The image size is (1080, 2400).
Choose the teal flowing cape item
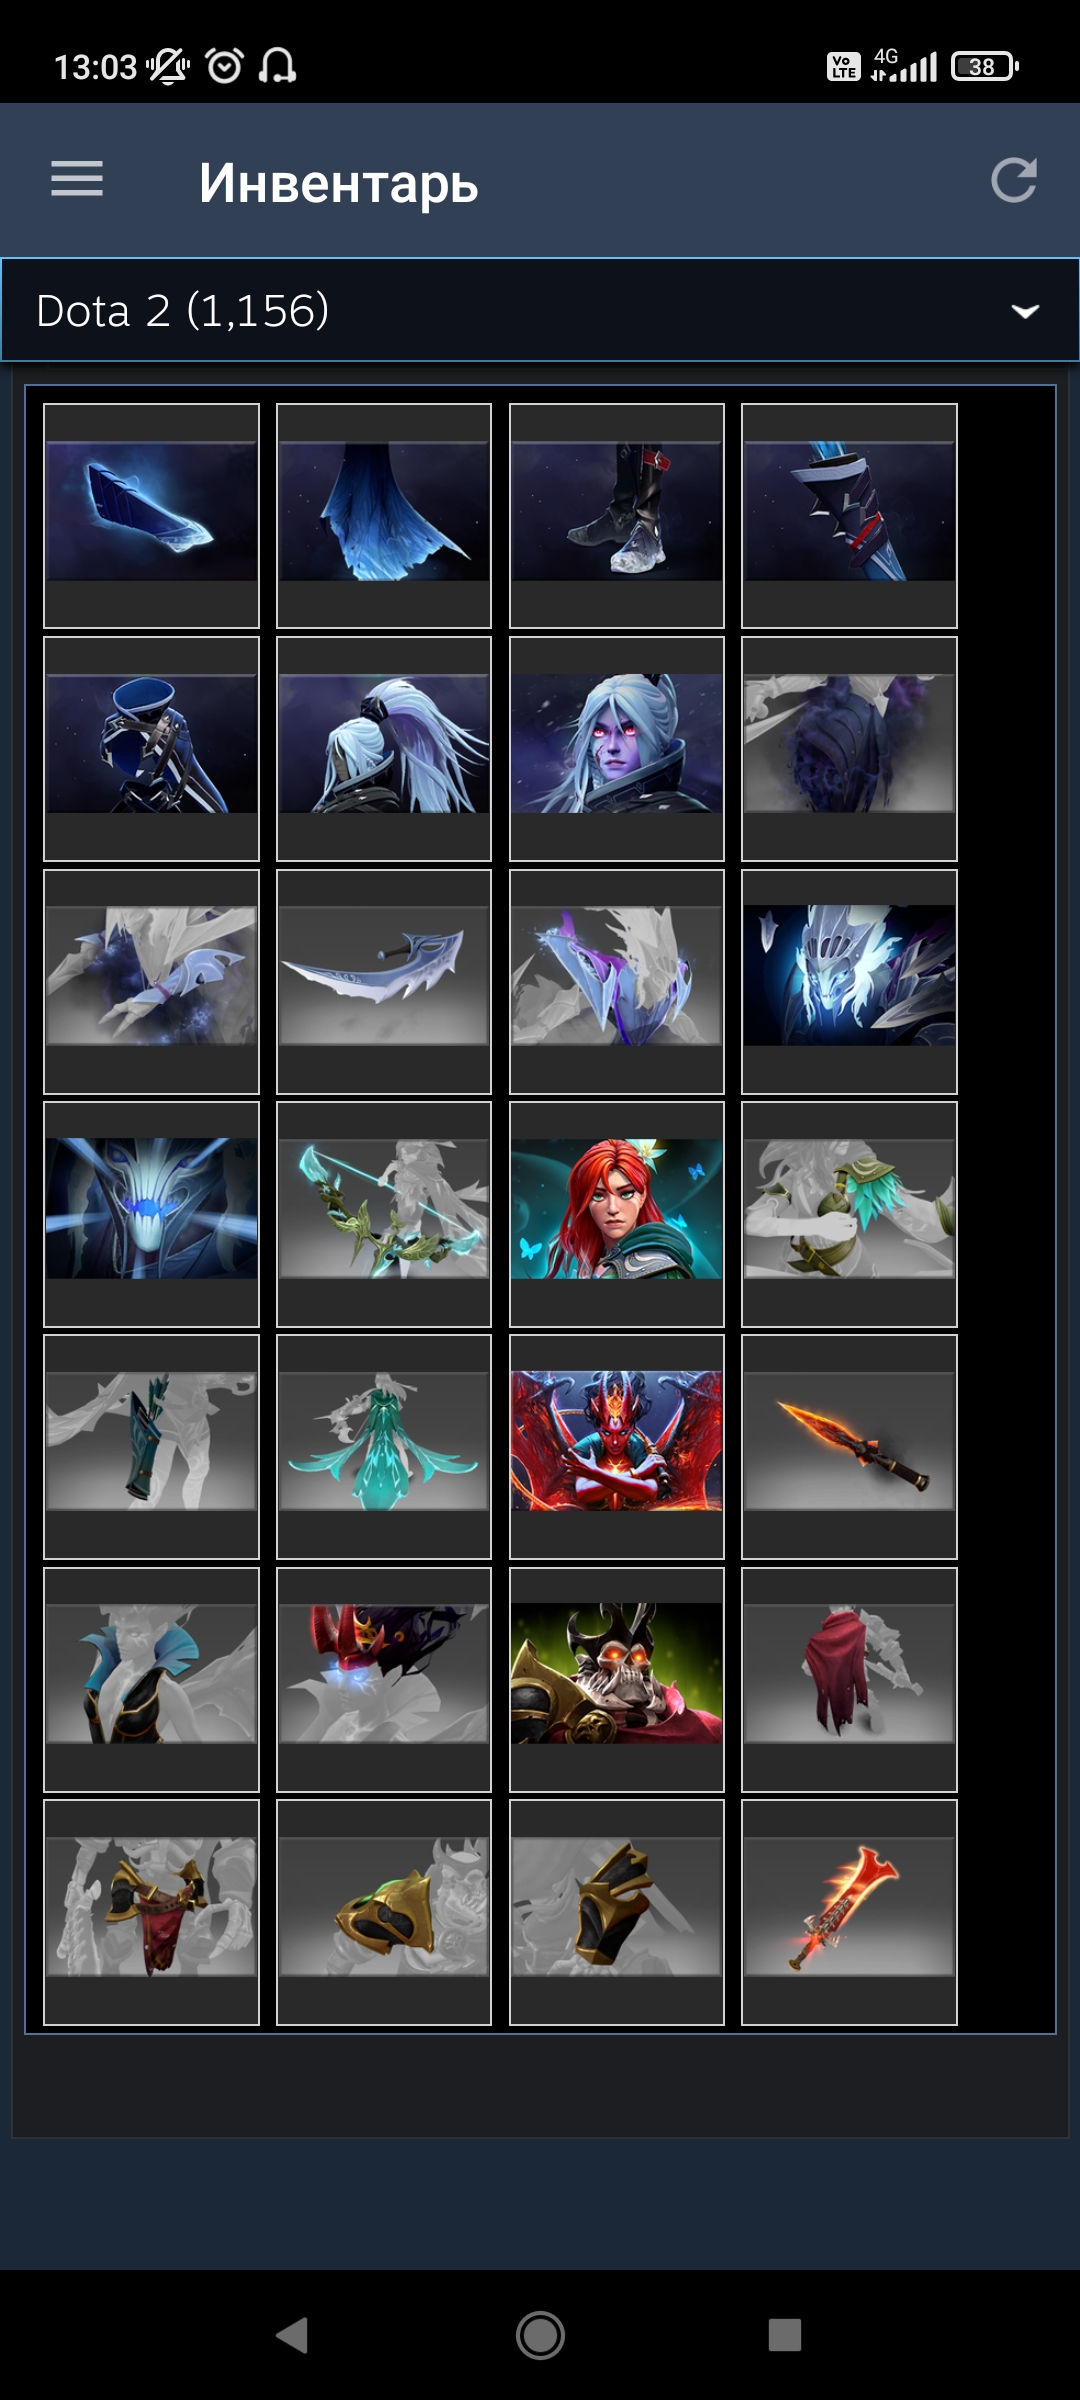(x=384, y=1447)
